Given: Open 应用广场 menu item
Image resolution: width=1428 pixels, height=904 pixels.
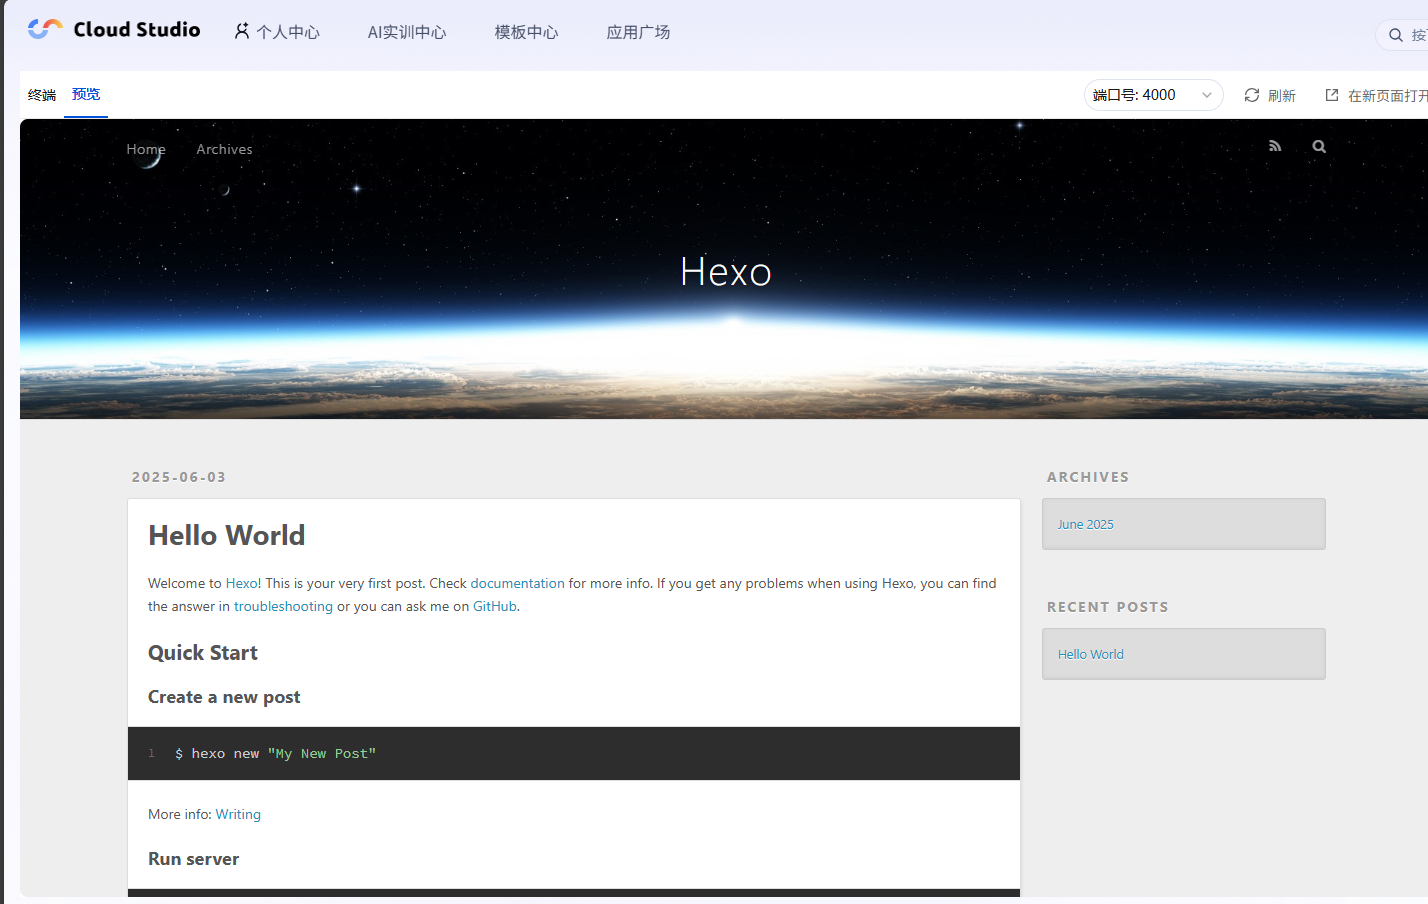Looking at the screenshot, I should click(x=638, y=32).
